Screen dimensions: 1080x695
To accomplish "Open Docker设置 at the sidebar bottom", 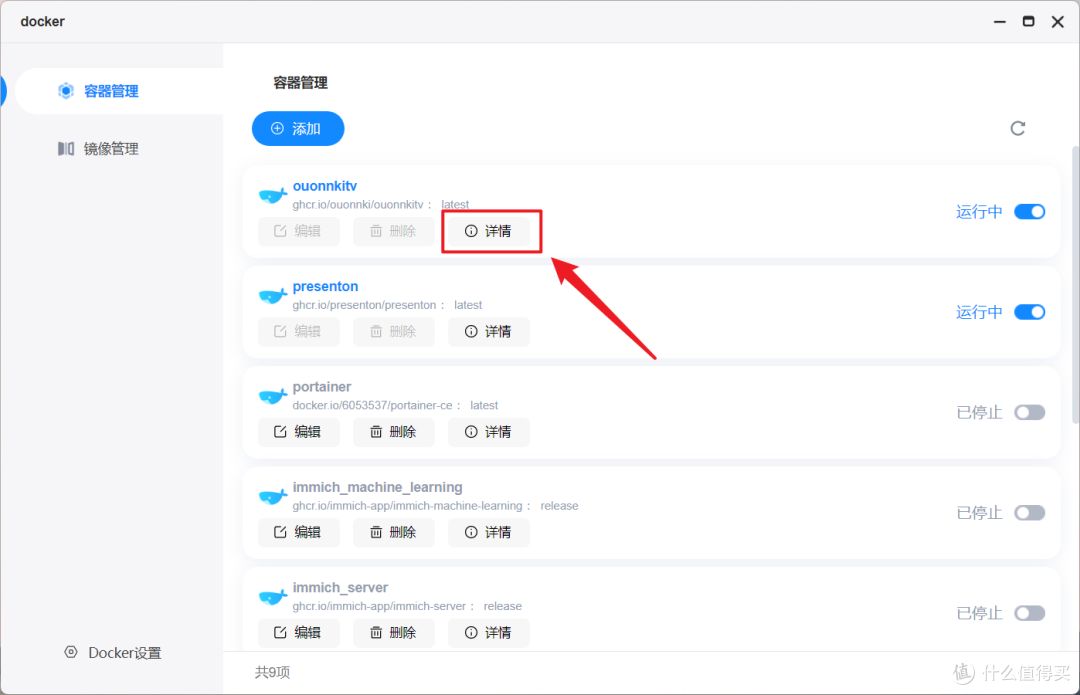I will [112, 652].
